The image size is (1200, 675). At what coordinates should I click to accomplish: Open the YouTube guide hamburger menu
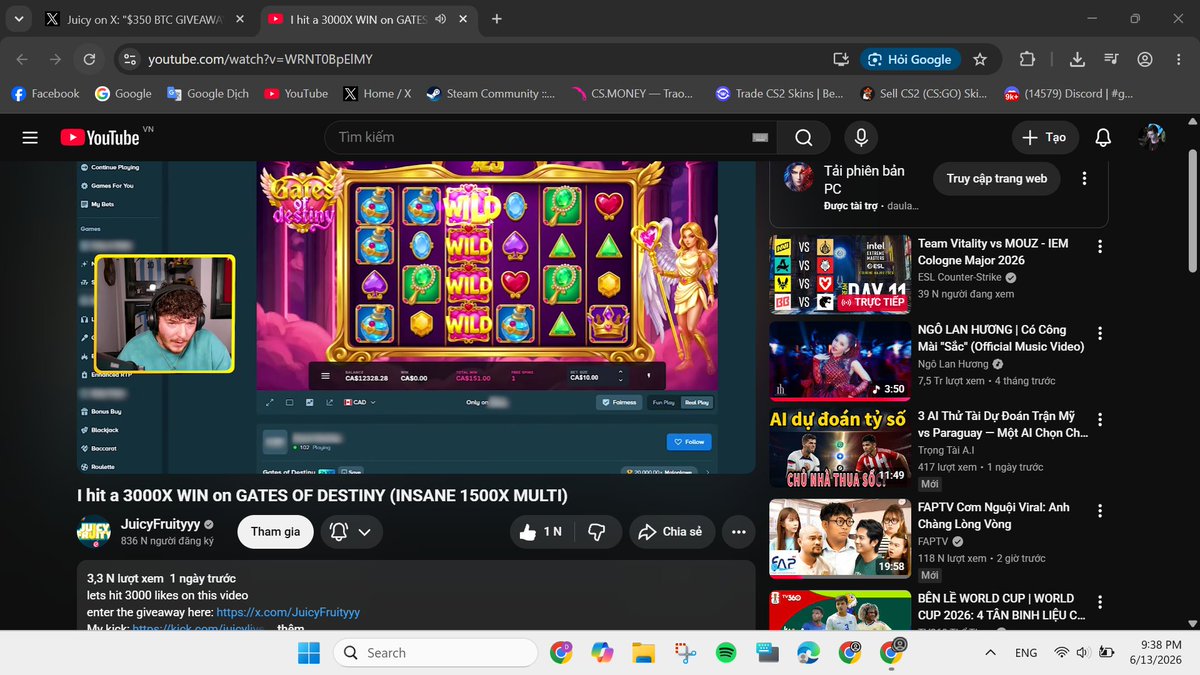click(30, 138)
